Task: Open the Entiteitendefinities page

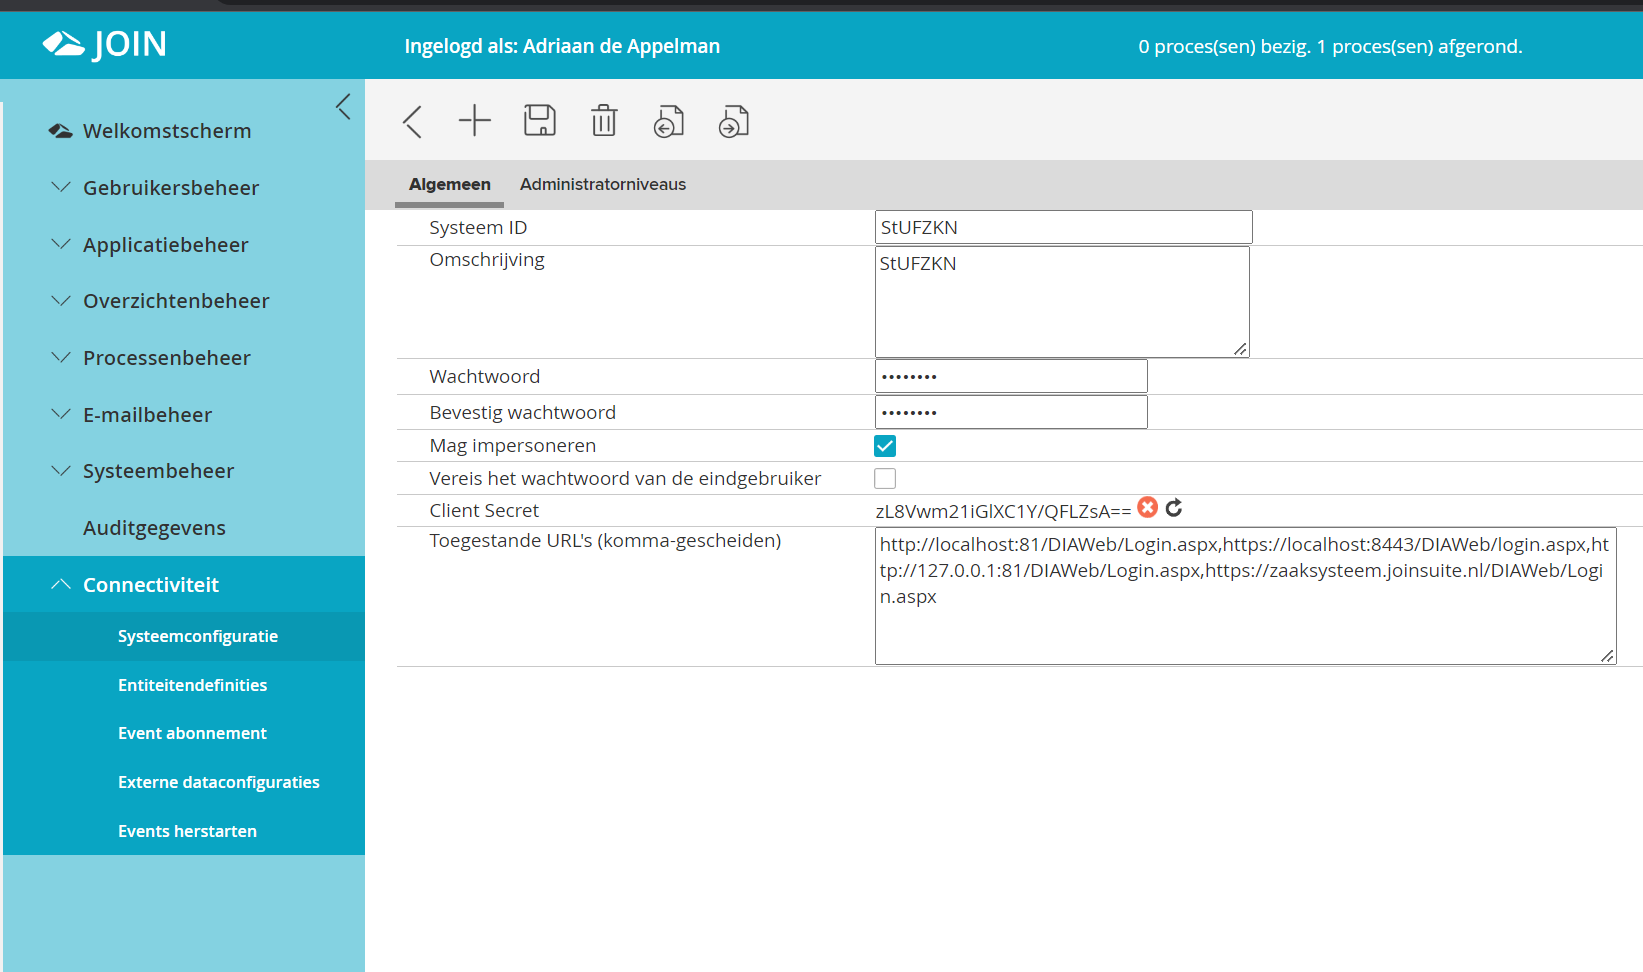Action: click(x=192, y=685)
